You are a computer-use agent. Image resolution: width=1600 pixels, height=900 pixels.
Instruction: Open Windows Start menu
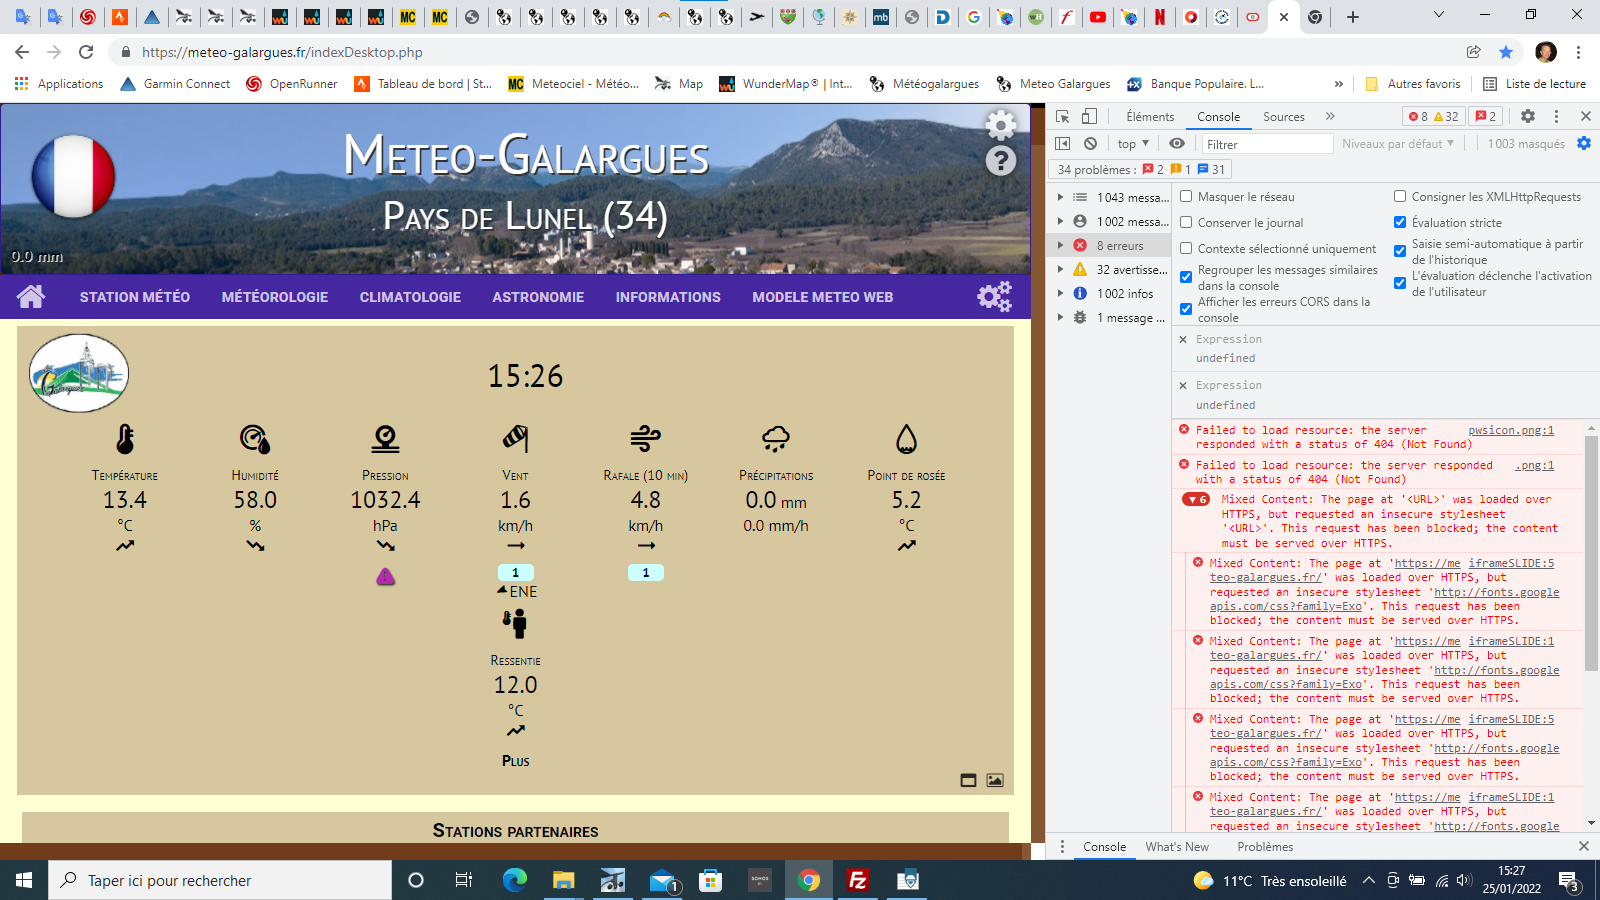point(24,880)
